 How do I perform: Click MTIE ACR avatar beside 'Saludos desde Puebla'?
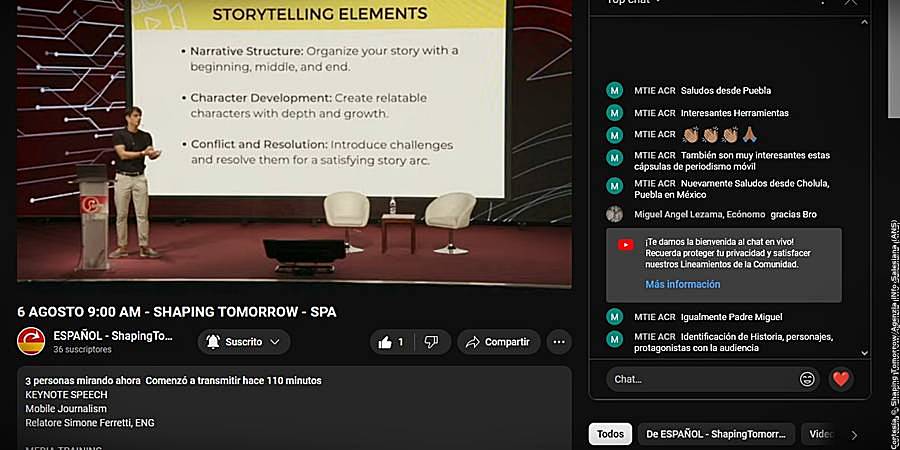614,91
